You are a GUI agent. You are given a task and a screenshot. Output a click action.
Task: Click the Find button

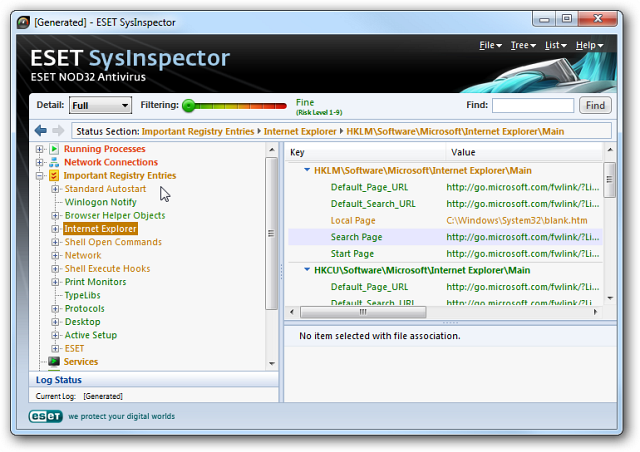(x=595, y=105)
